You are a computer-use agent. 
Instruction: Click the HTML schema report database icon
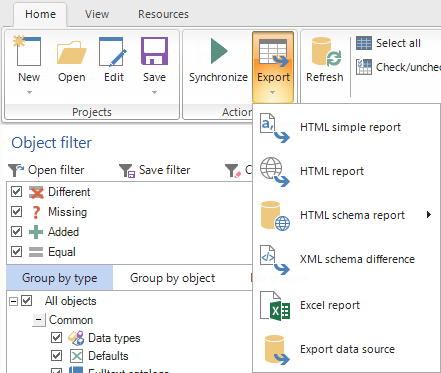point(275,216)
